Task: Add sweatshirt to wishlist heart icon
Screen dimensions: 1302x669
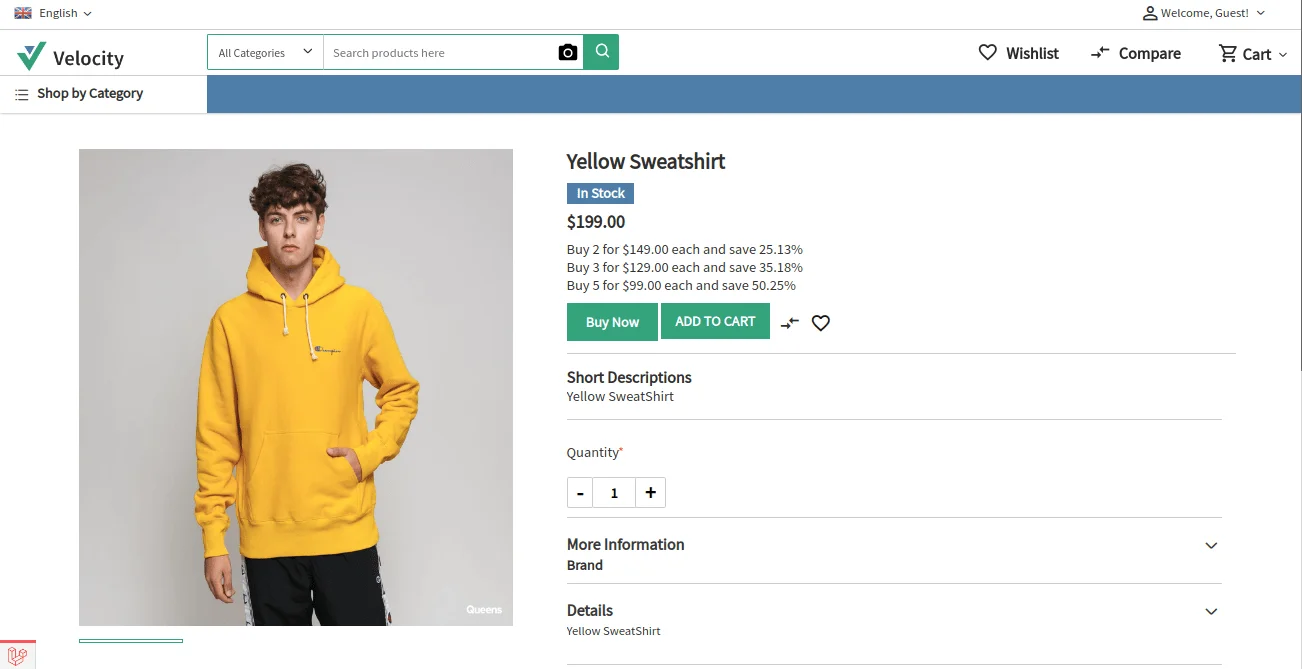Action: tap(821, 323)
